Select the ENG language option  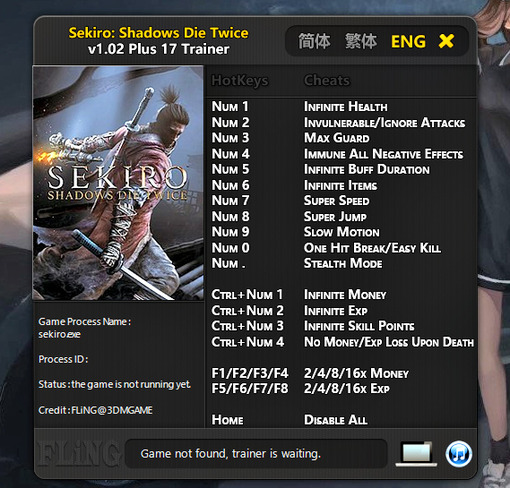click(x=408, y=42)
